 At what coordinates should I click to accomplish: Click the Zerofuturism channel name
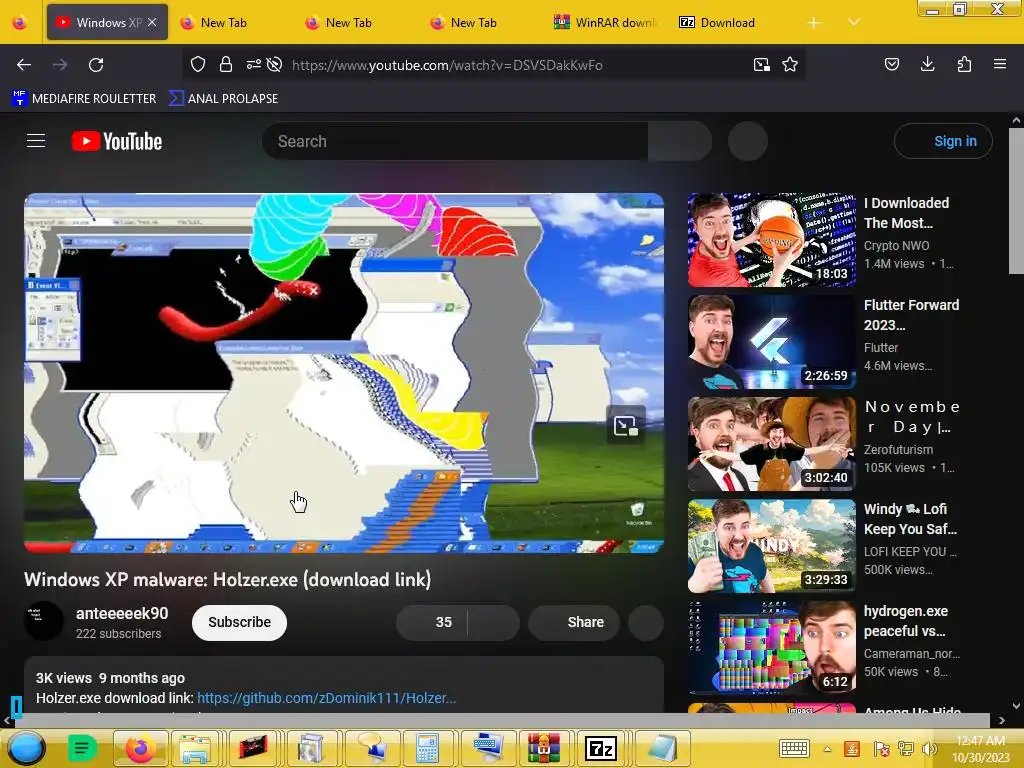point(899,449)
